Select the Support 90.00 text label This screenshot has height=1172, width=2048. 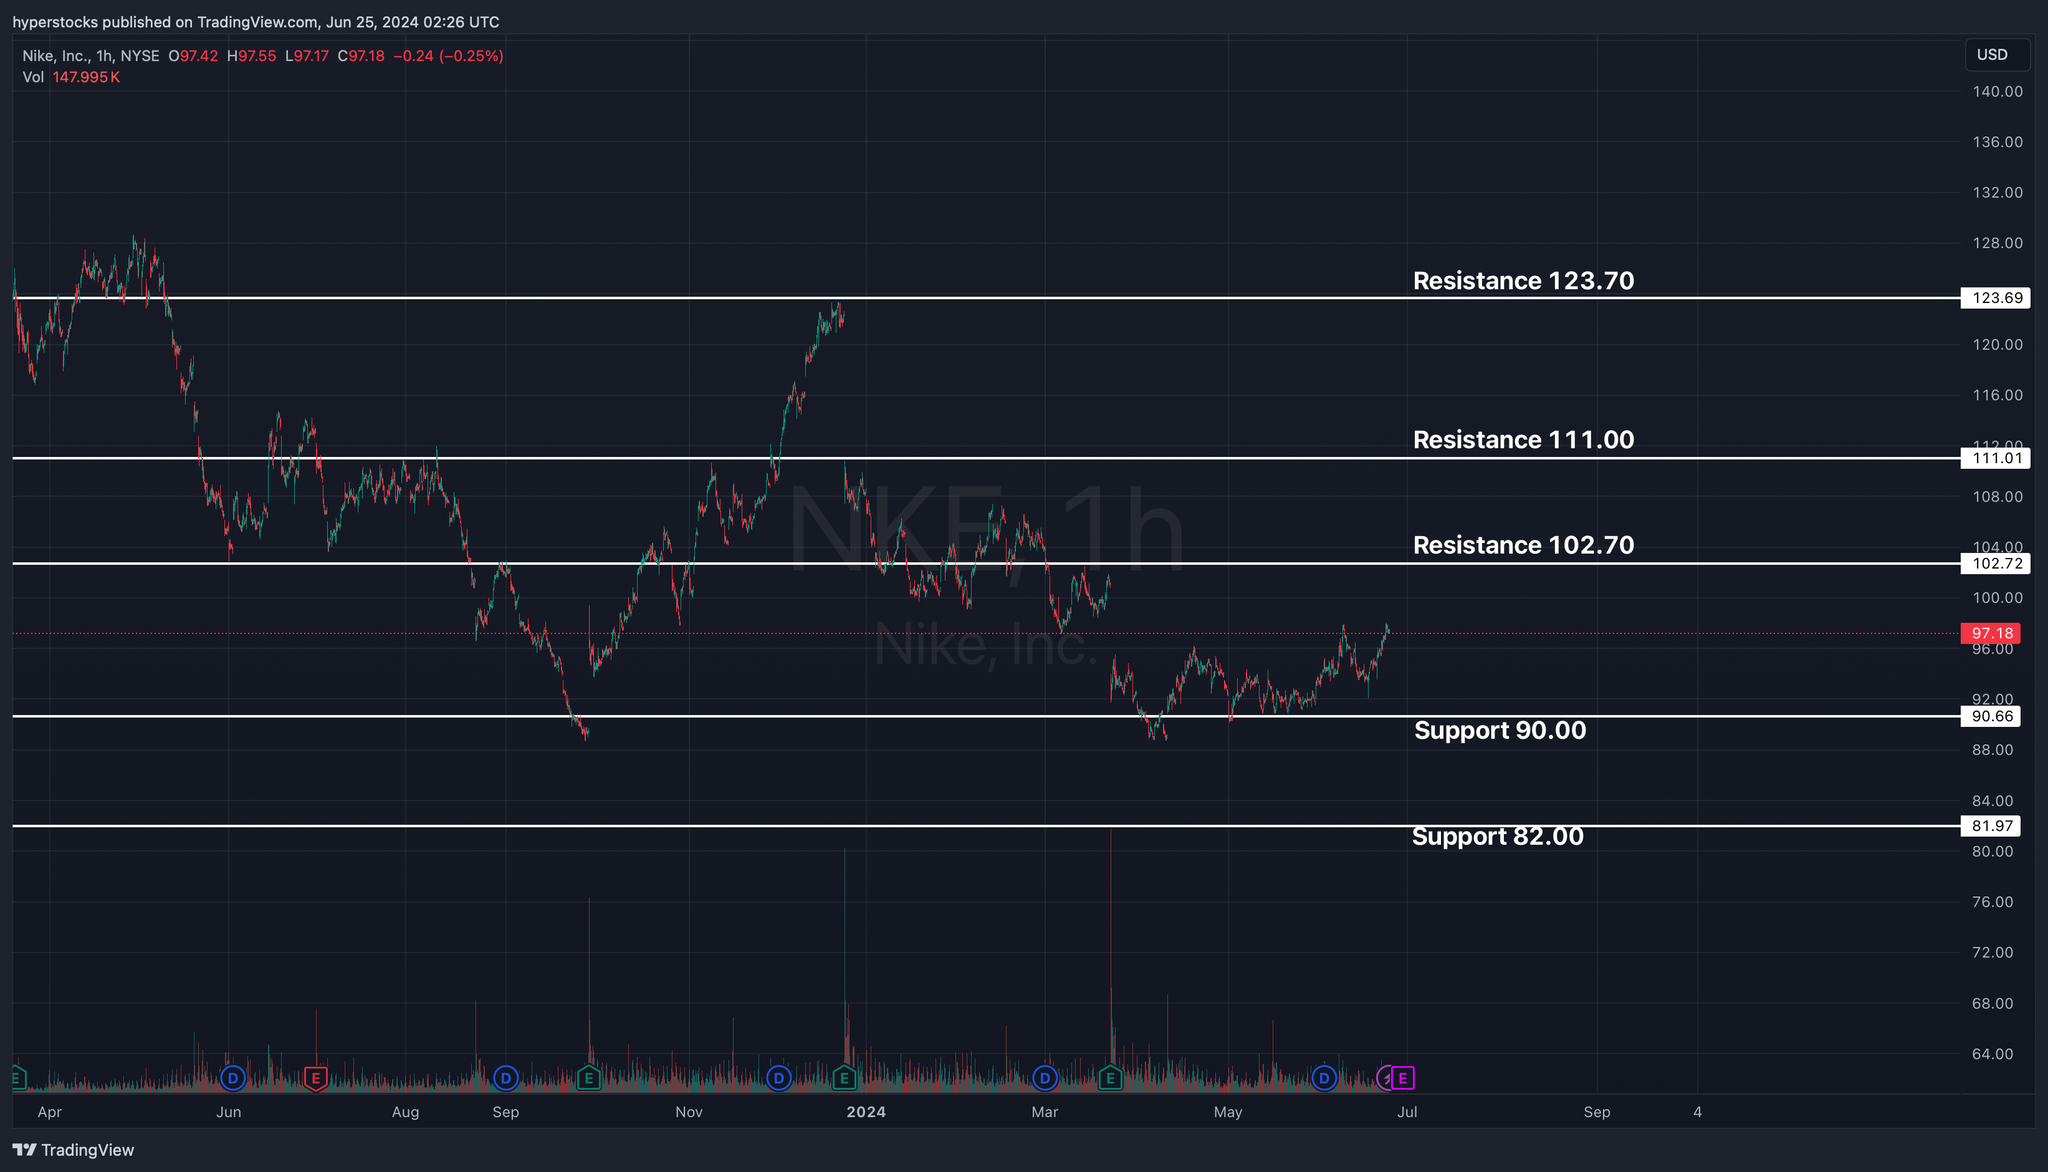tap(1499, 730)
